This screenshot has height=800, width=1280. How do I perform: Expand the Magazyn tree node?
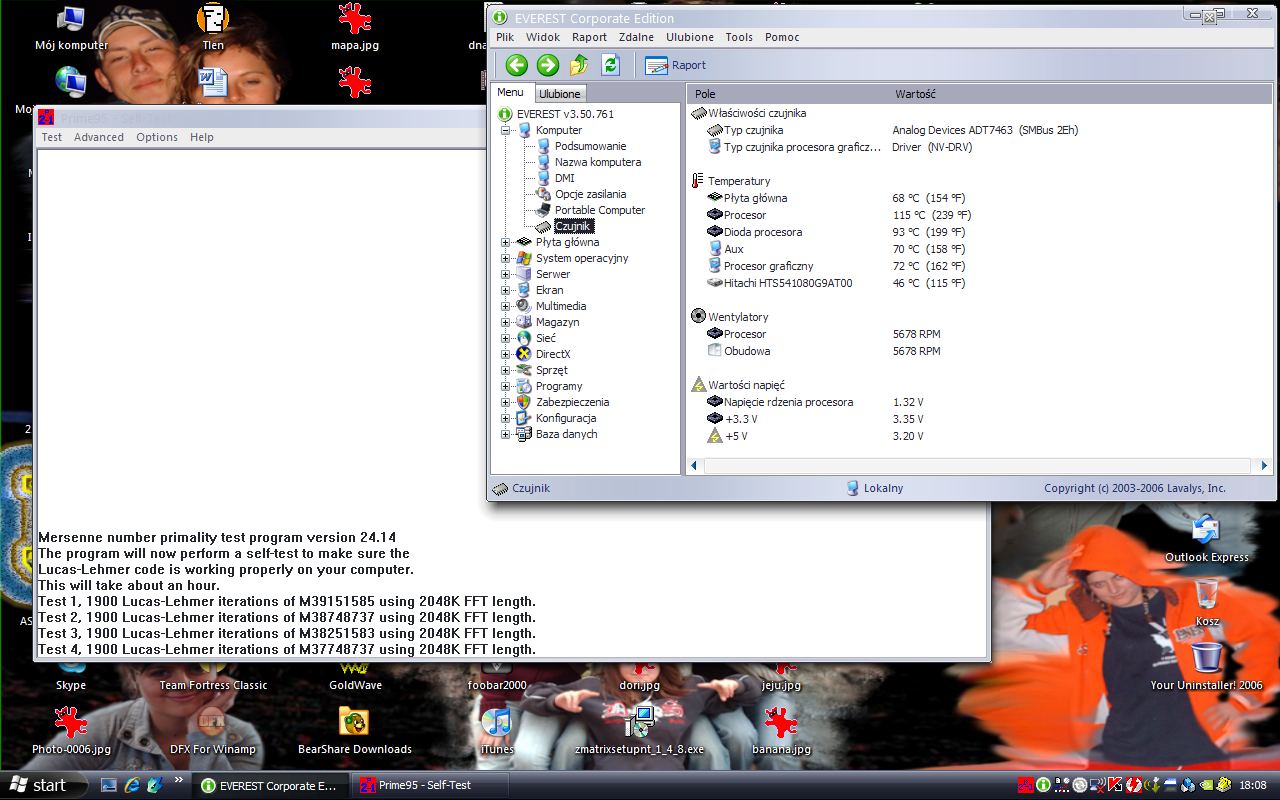tap(506, 322)
